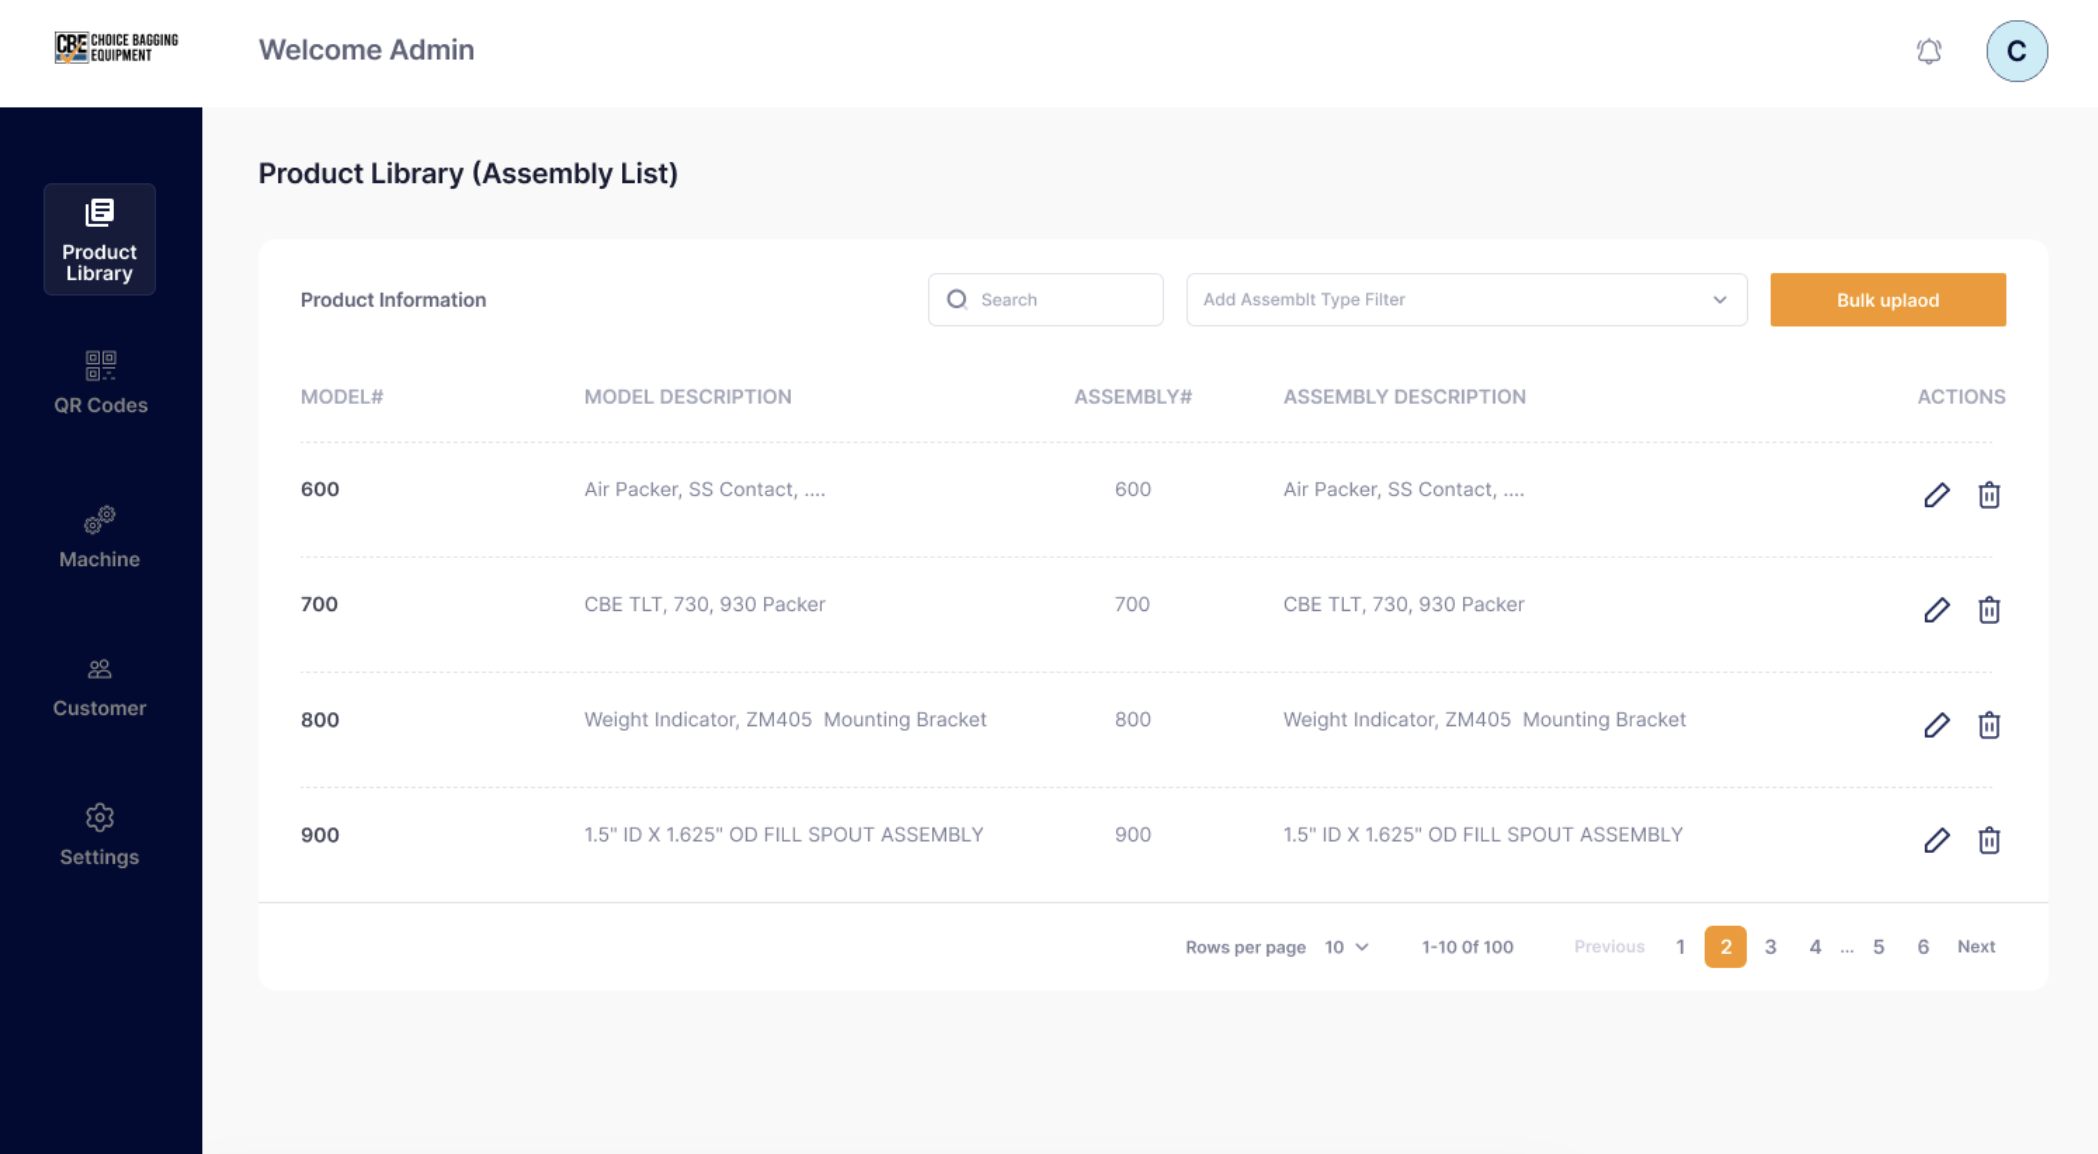Open Settings from sidebar
Viewport: 2098px width, 1154px height.
[x=100, y=835]
